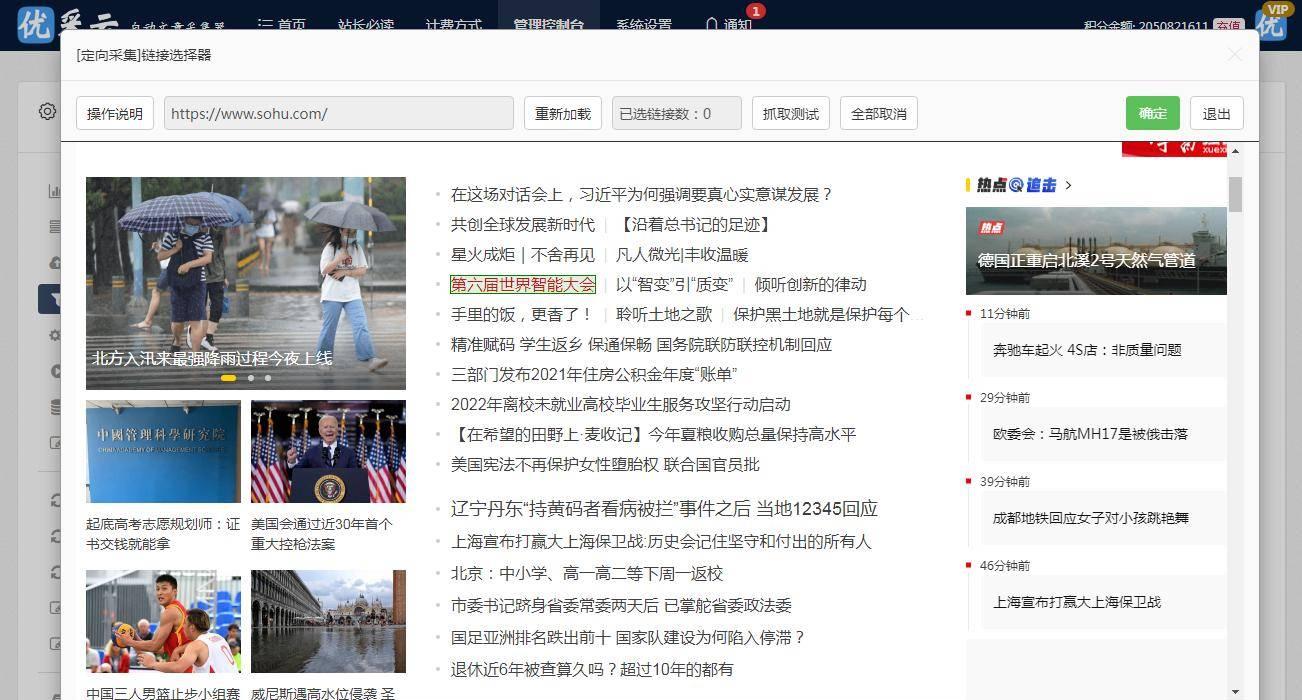
Task: Click the 中国管理科学研究院 building thumbnail
Action: (x=163, y=451)
